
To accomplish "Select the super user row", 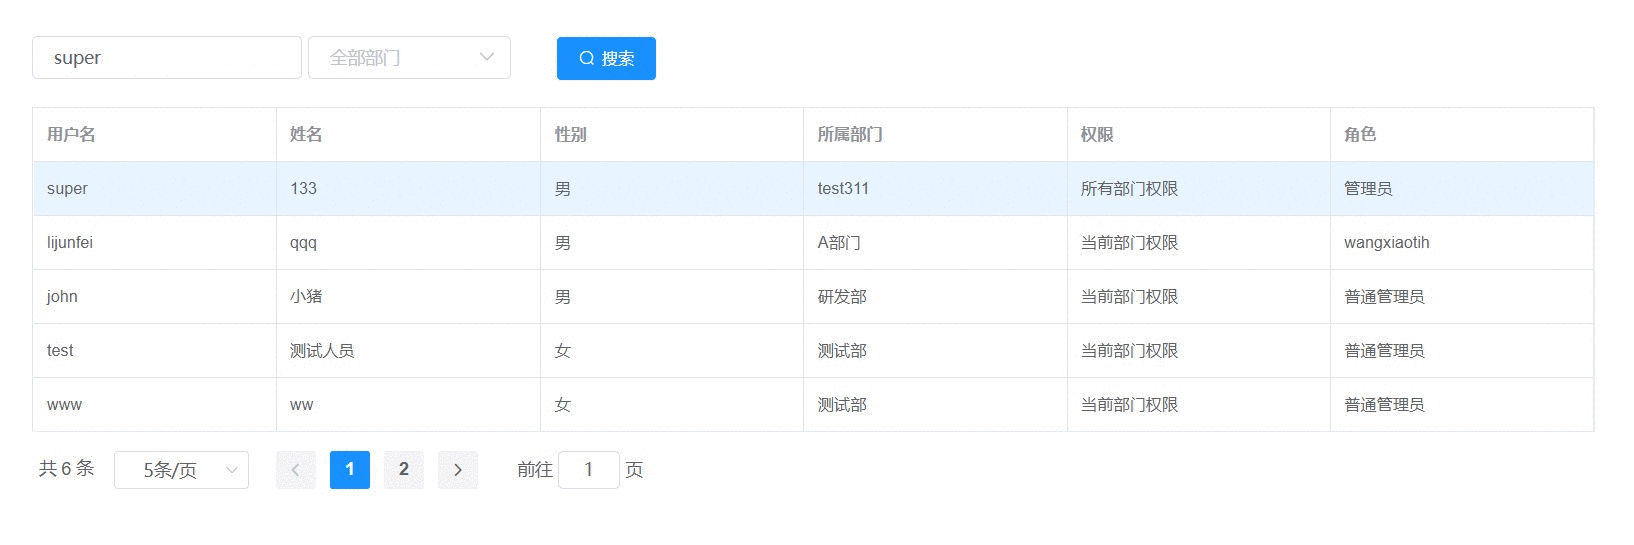I will (x=813, y=189).
